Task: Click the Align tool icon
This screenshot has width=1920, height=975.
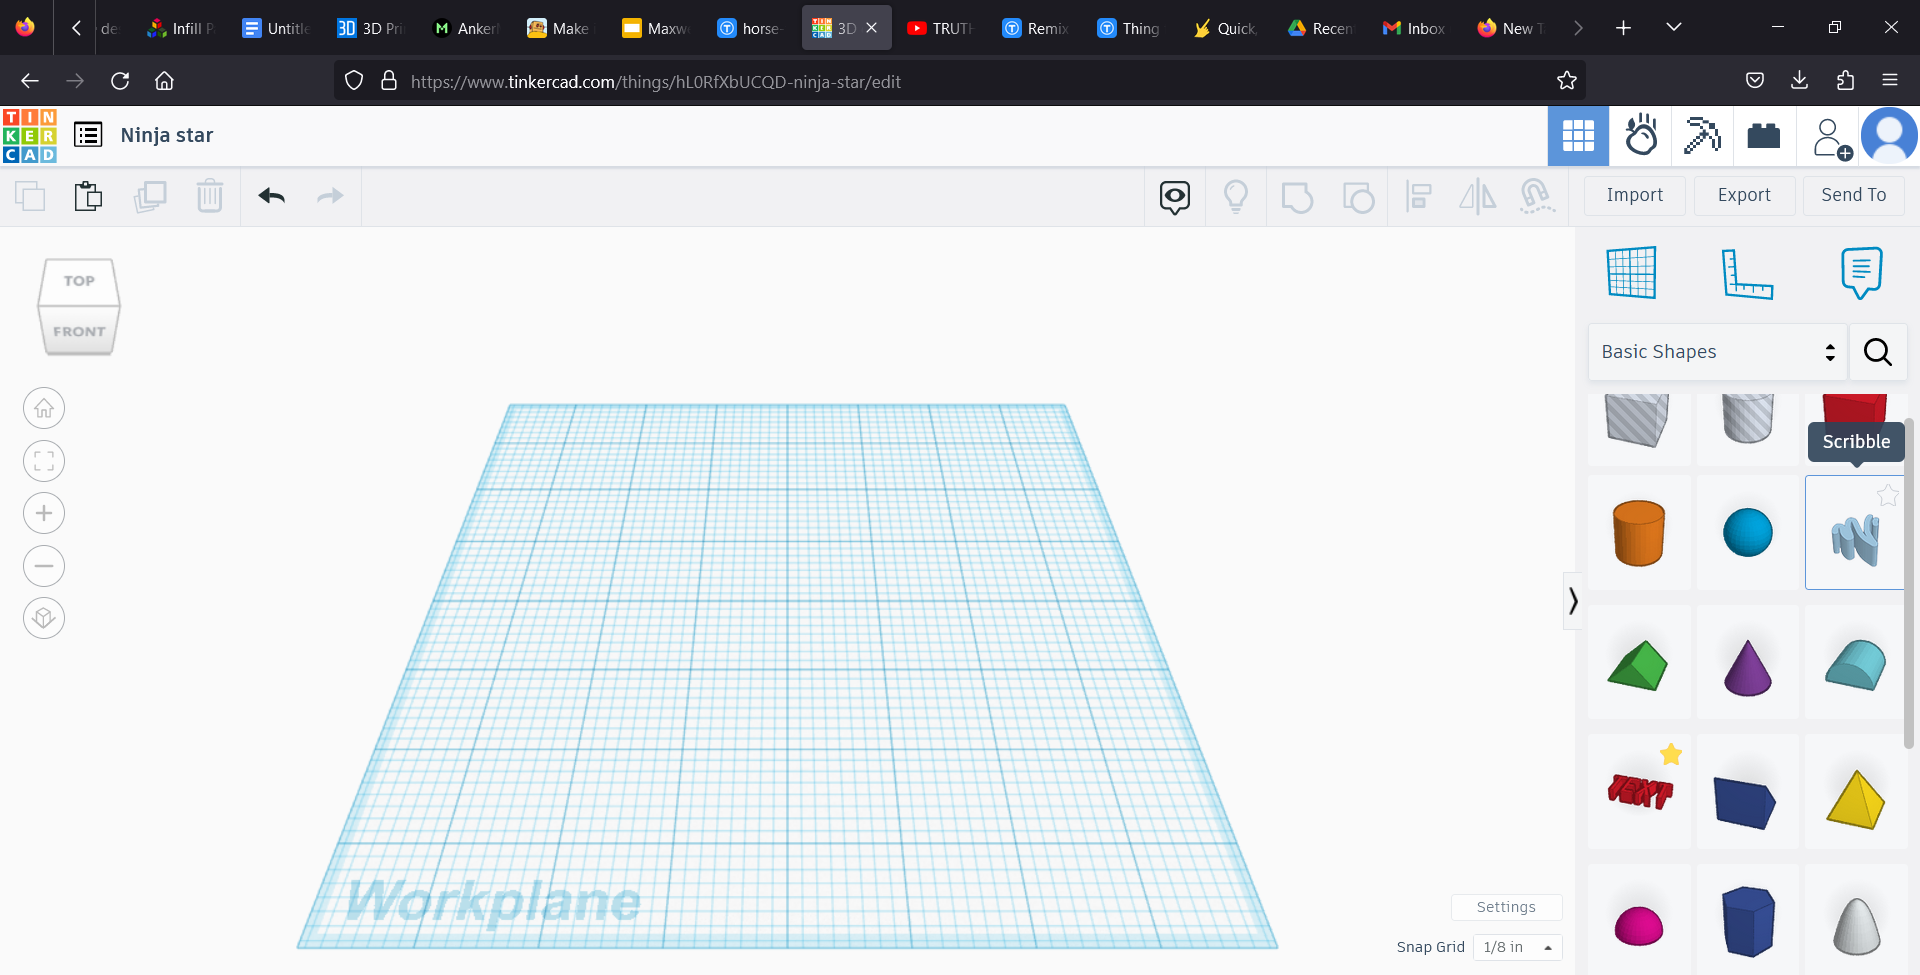Action: pos(1418,197)
